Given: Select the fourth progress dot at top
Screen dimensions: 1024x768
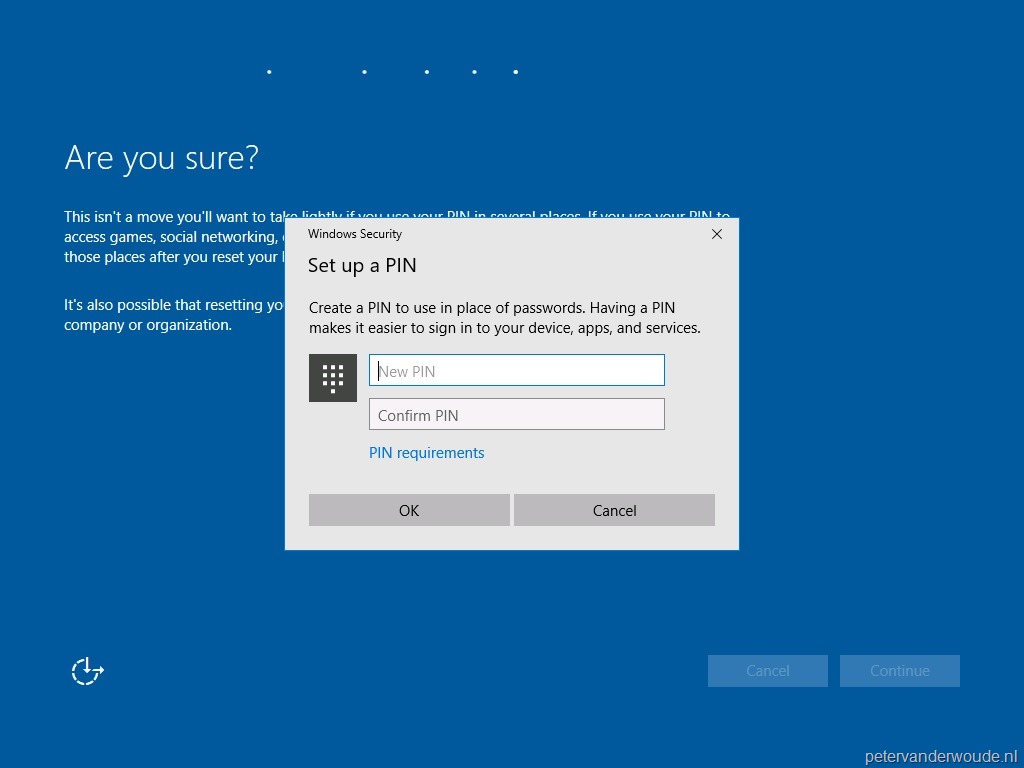Looking at the screenshot, I should [473, 71].
